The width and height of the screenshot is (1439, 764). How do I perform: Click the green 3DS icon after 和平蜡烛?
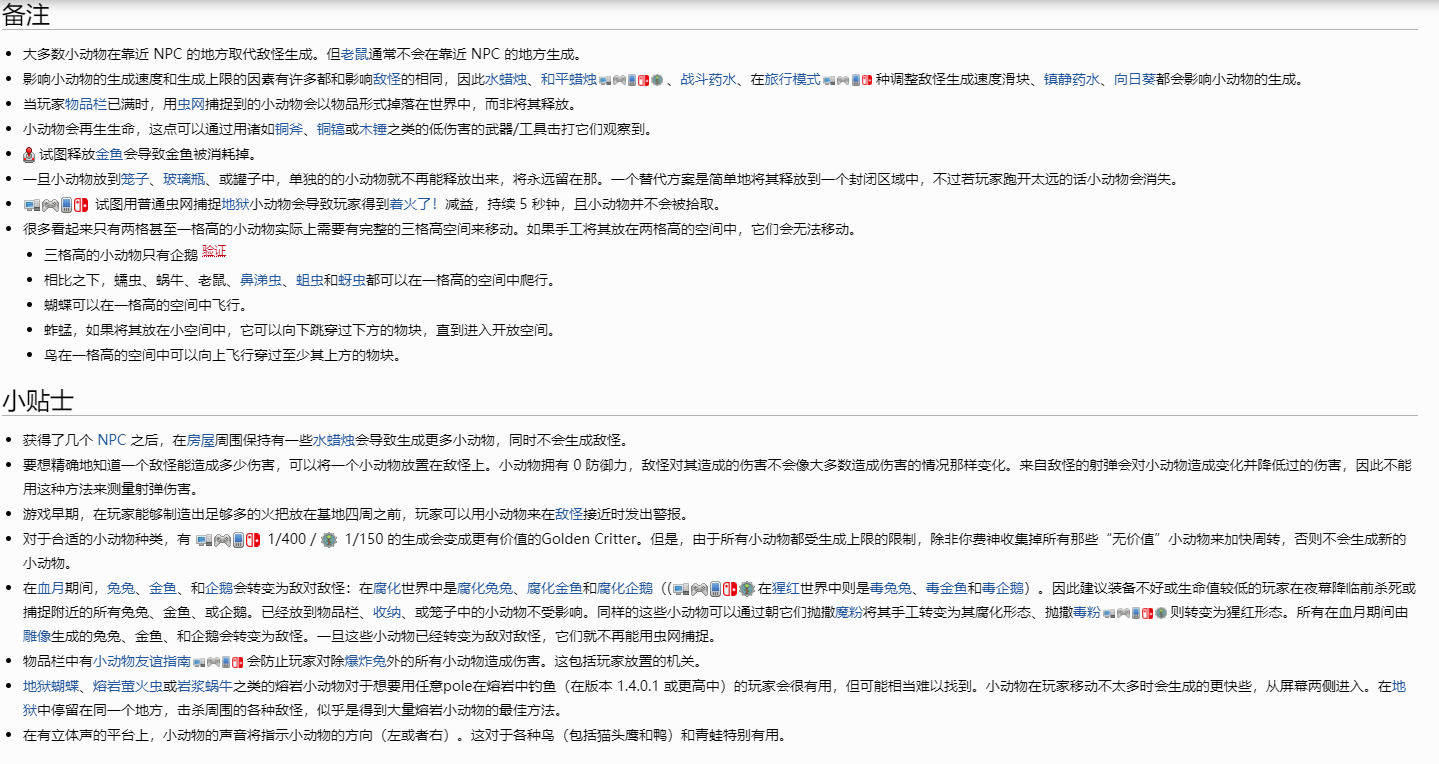[657, 80]
